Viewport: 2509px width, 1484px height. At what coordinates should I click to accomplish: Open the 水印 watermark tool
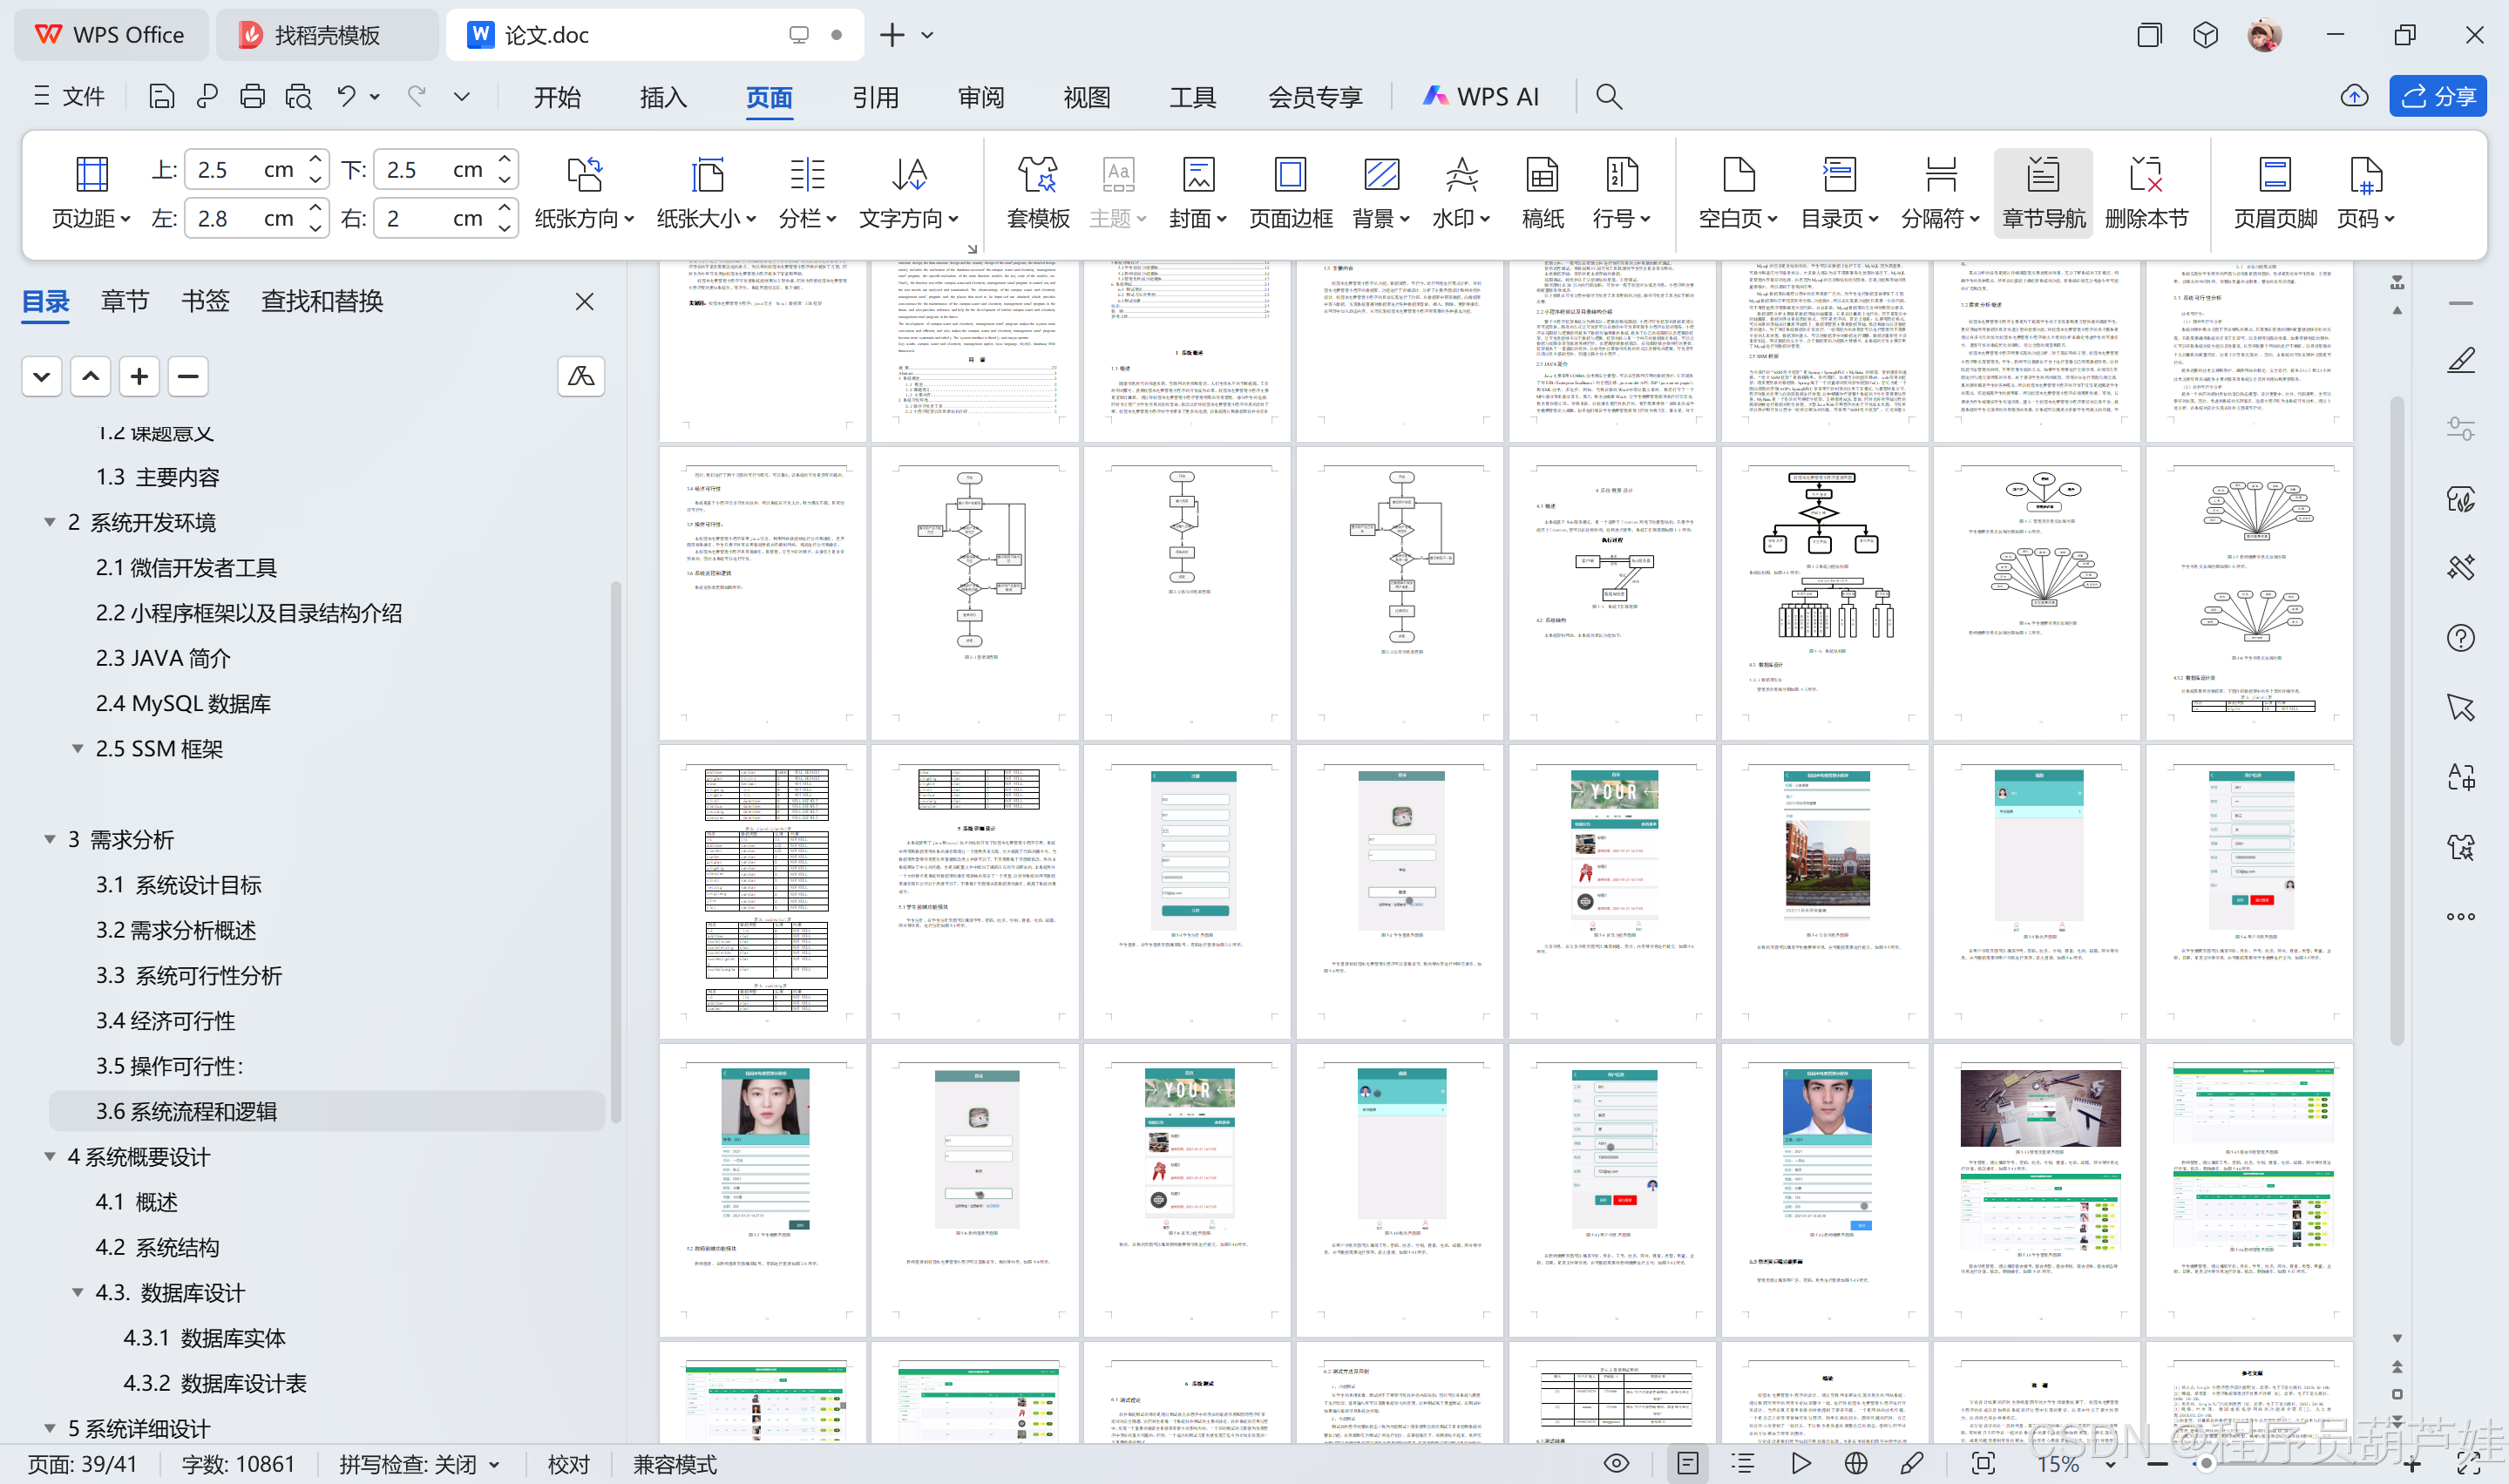click(1461, 194)
